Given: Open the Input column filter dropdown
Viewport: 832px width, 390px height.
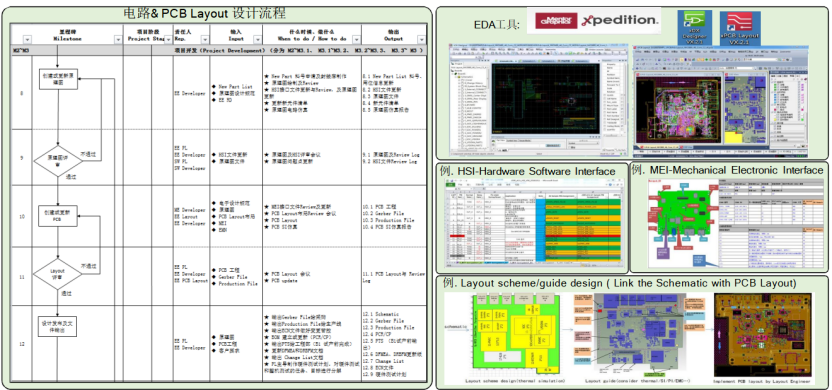Looking at the screenshot, I should 258,39.
